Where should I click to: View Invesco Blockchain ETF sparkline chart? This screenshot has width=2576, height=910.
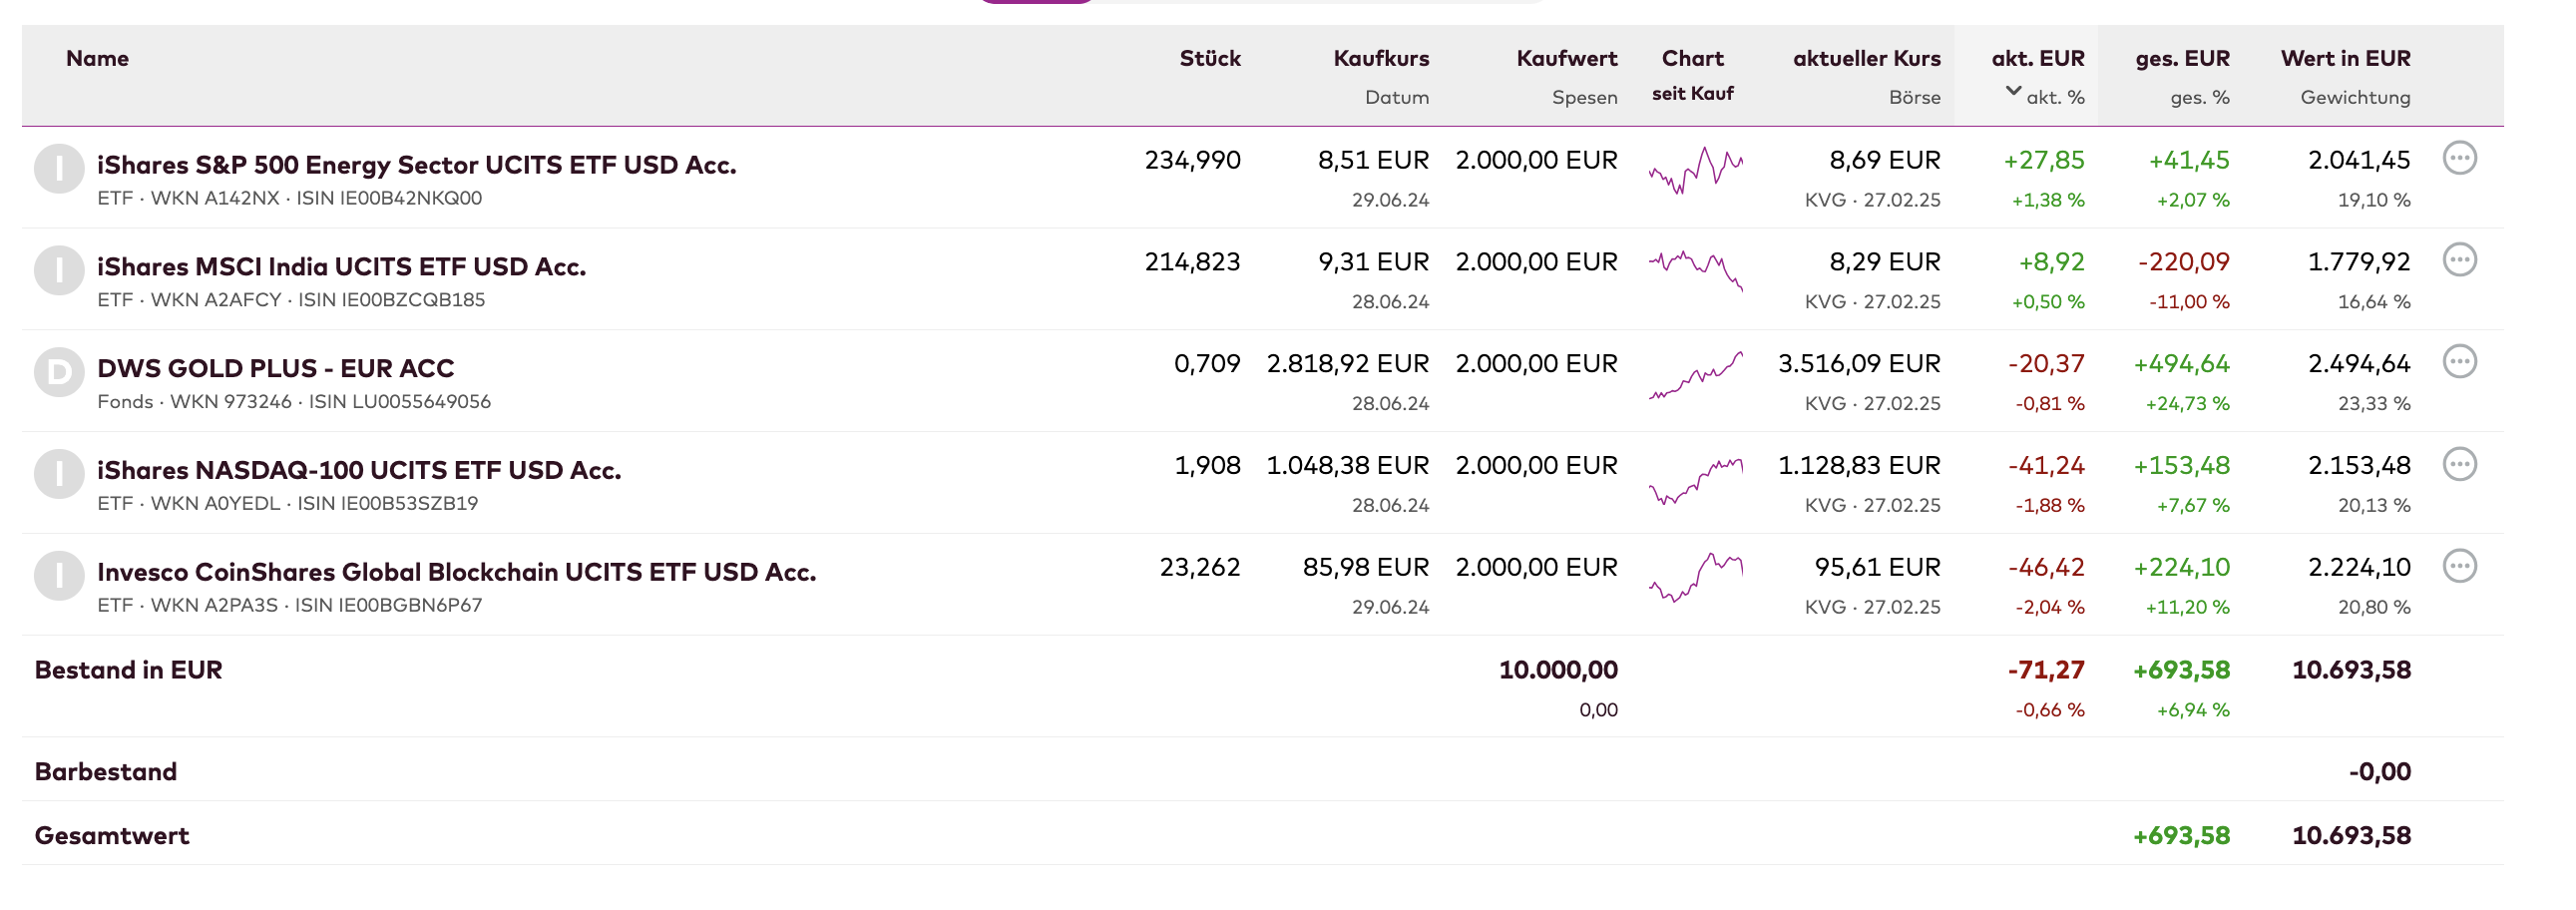click(1695, 578)
